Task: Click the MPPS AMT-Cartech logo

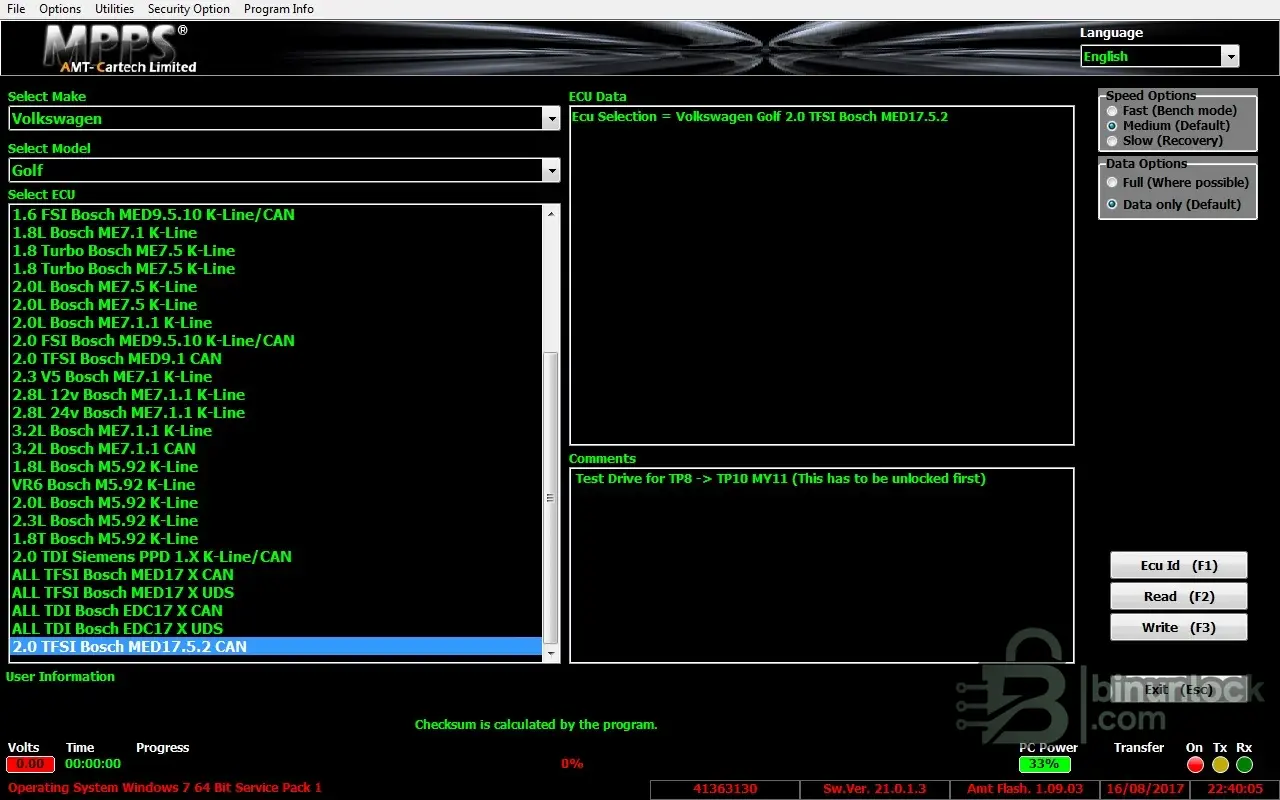Action: point(120,48)
